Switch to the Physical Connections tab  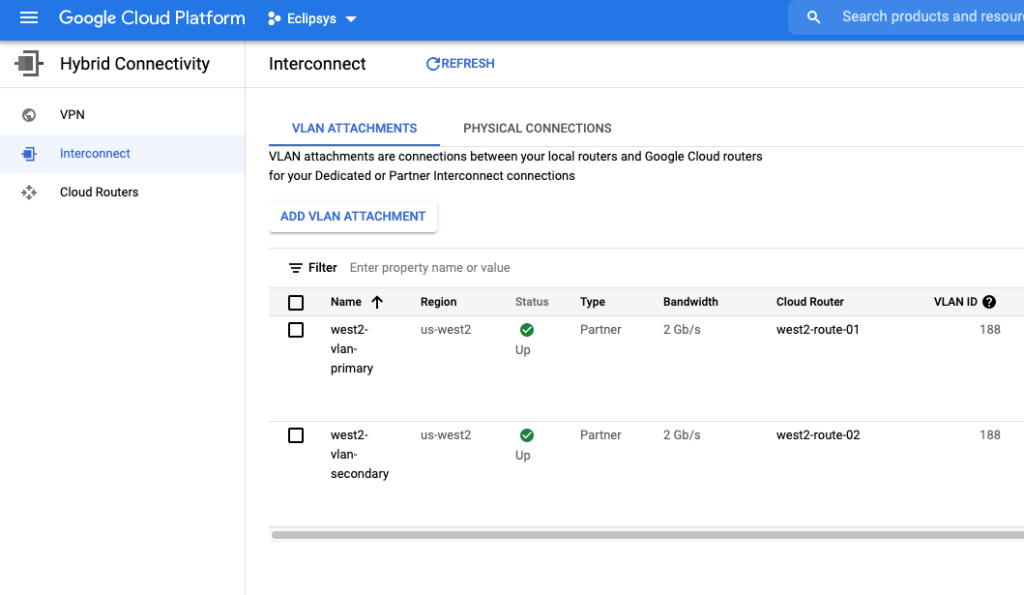click(x=537, y=128)
